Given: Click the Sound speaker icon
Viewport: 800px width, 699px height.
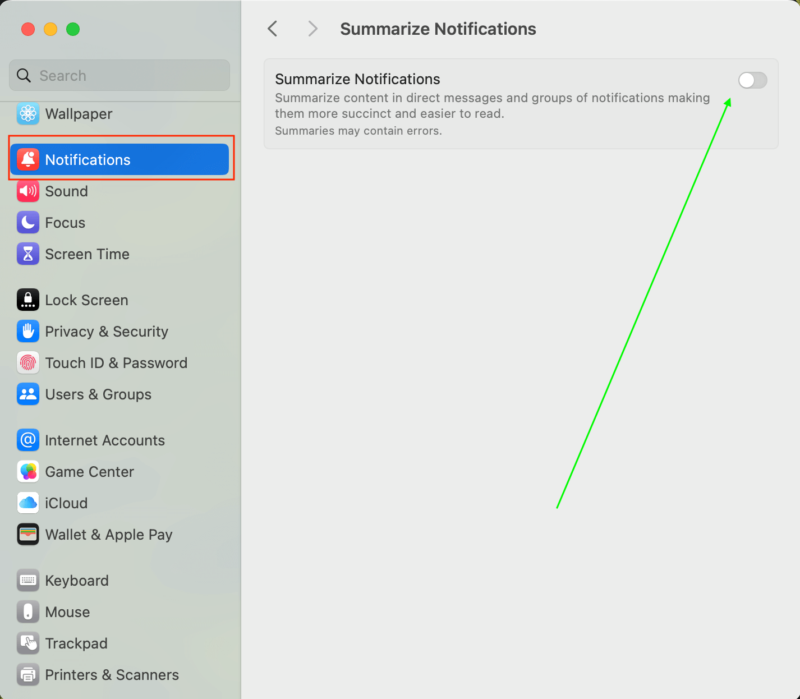Looking at the screenshot, I should tap(28, 191).
